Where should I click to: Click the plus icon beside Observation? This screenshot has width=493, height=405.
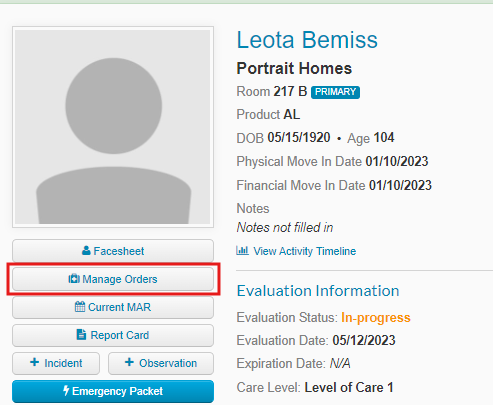[129, 362]
